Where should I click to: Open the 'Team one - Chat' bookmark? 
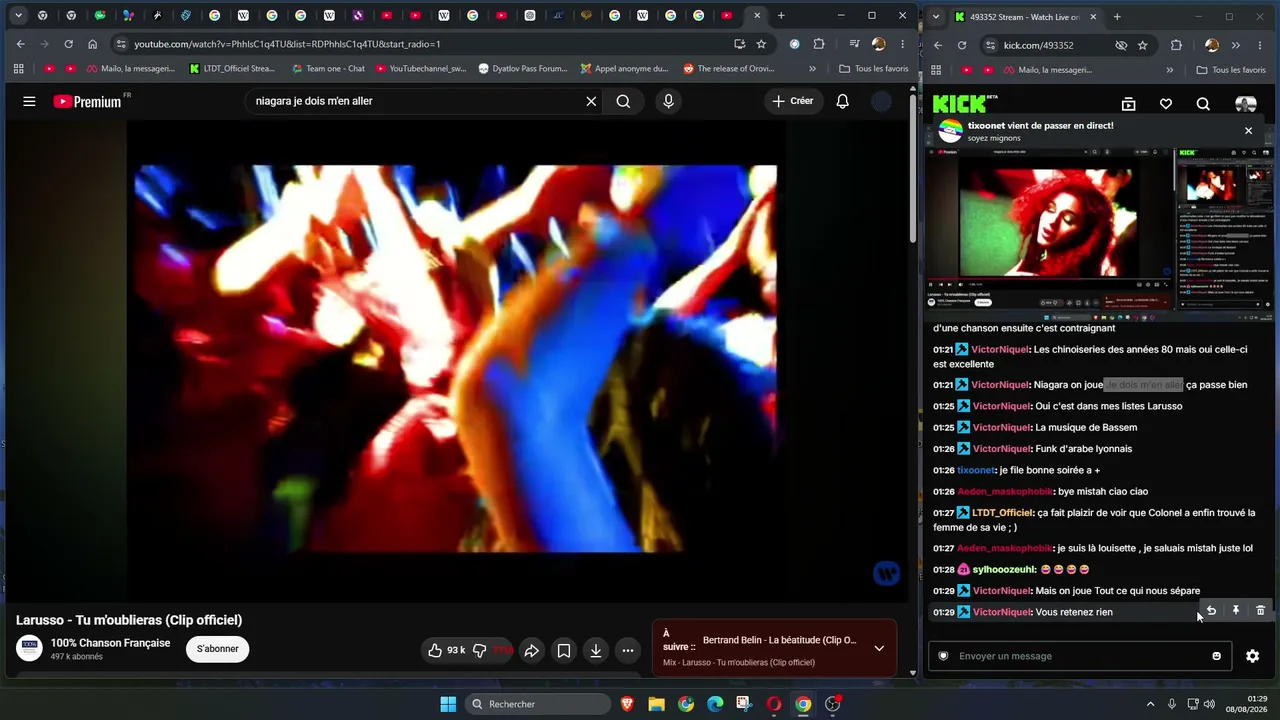(x=328, y=69)
